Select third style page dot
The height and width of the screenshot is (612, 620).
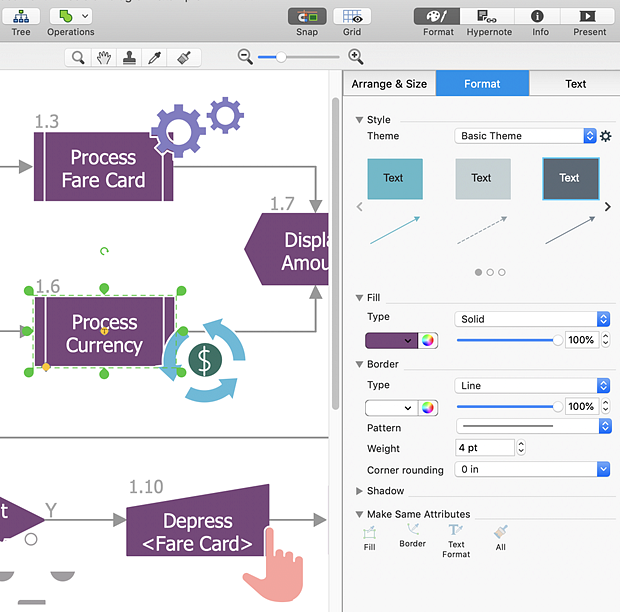(x=502, y=272)
